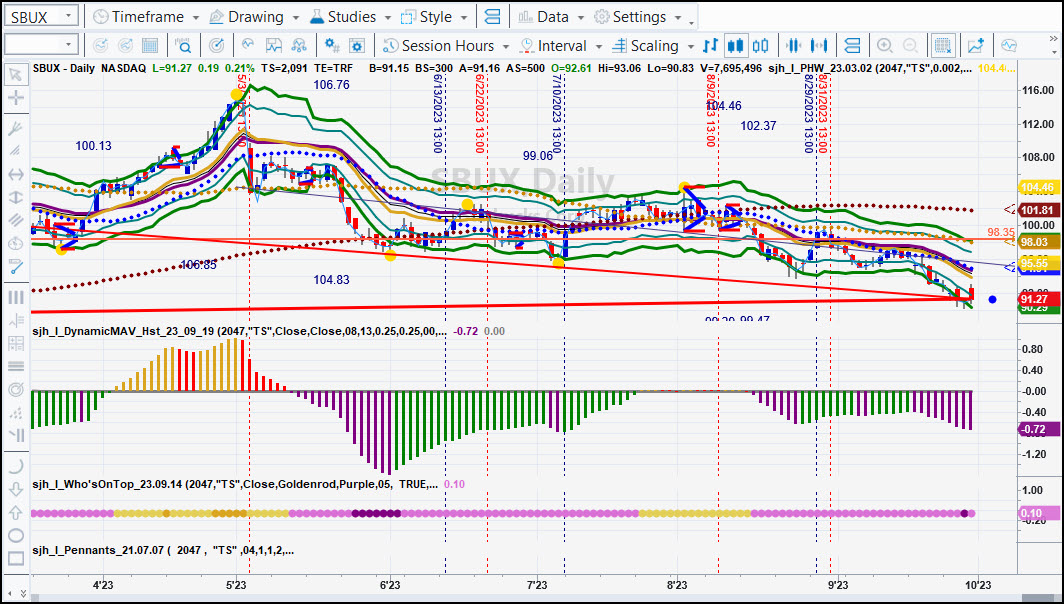This screenshot has width=1064, height=604.
Task: Click the target with arrow toolbar icon
Action: point(216,45)
